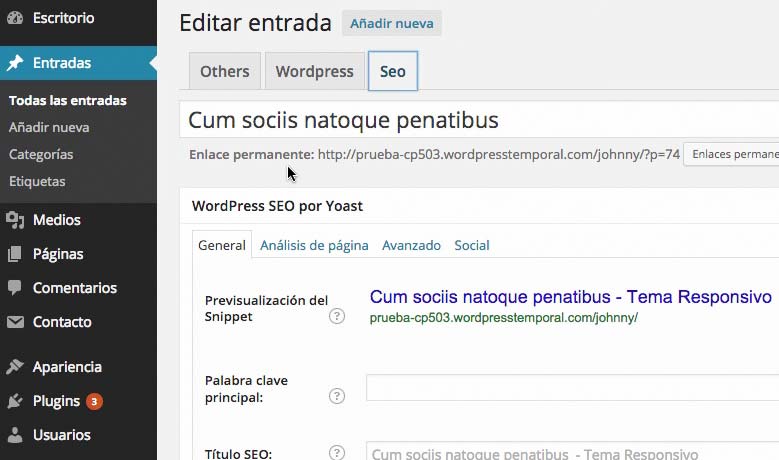Open the Plugins section
This screenshot has width=779, height=460.
[56, 401]
